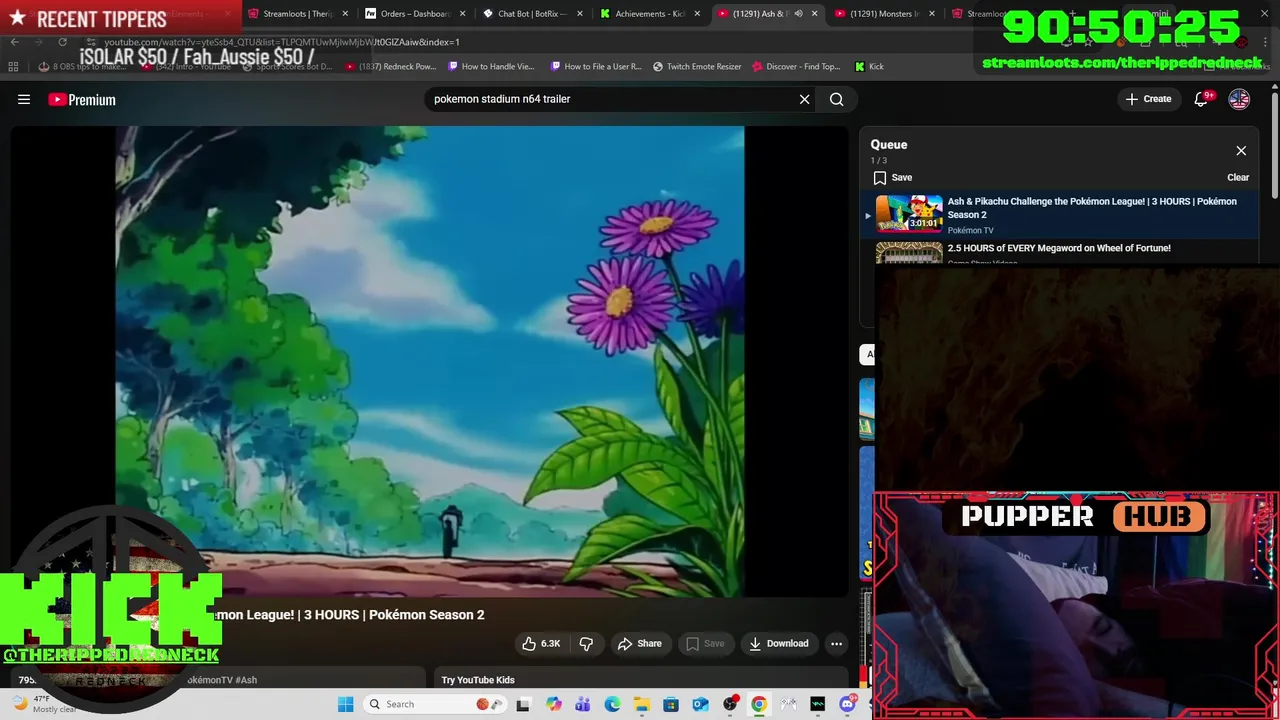The image size is (1280, 720).
Task: Open Microsoft Teams from the taskbar
Action: pyautogui.click(x=582, y=704)
